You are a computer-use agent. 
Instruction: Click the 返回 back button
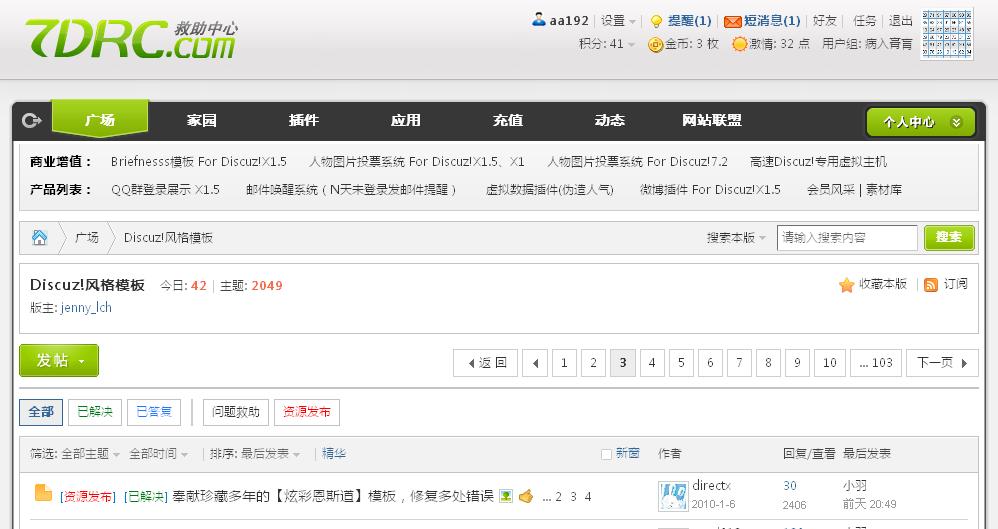pyautogui.click(x=486, y=363)
